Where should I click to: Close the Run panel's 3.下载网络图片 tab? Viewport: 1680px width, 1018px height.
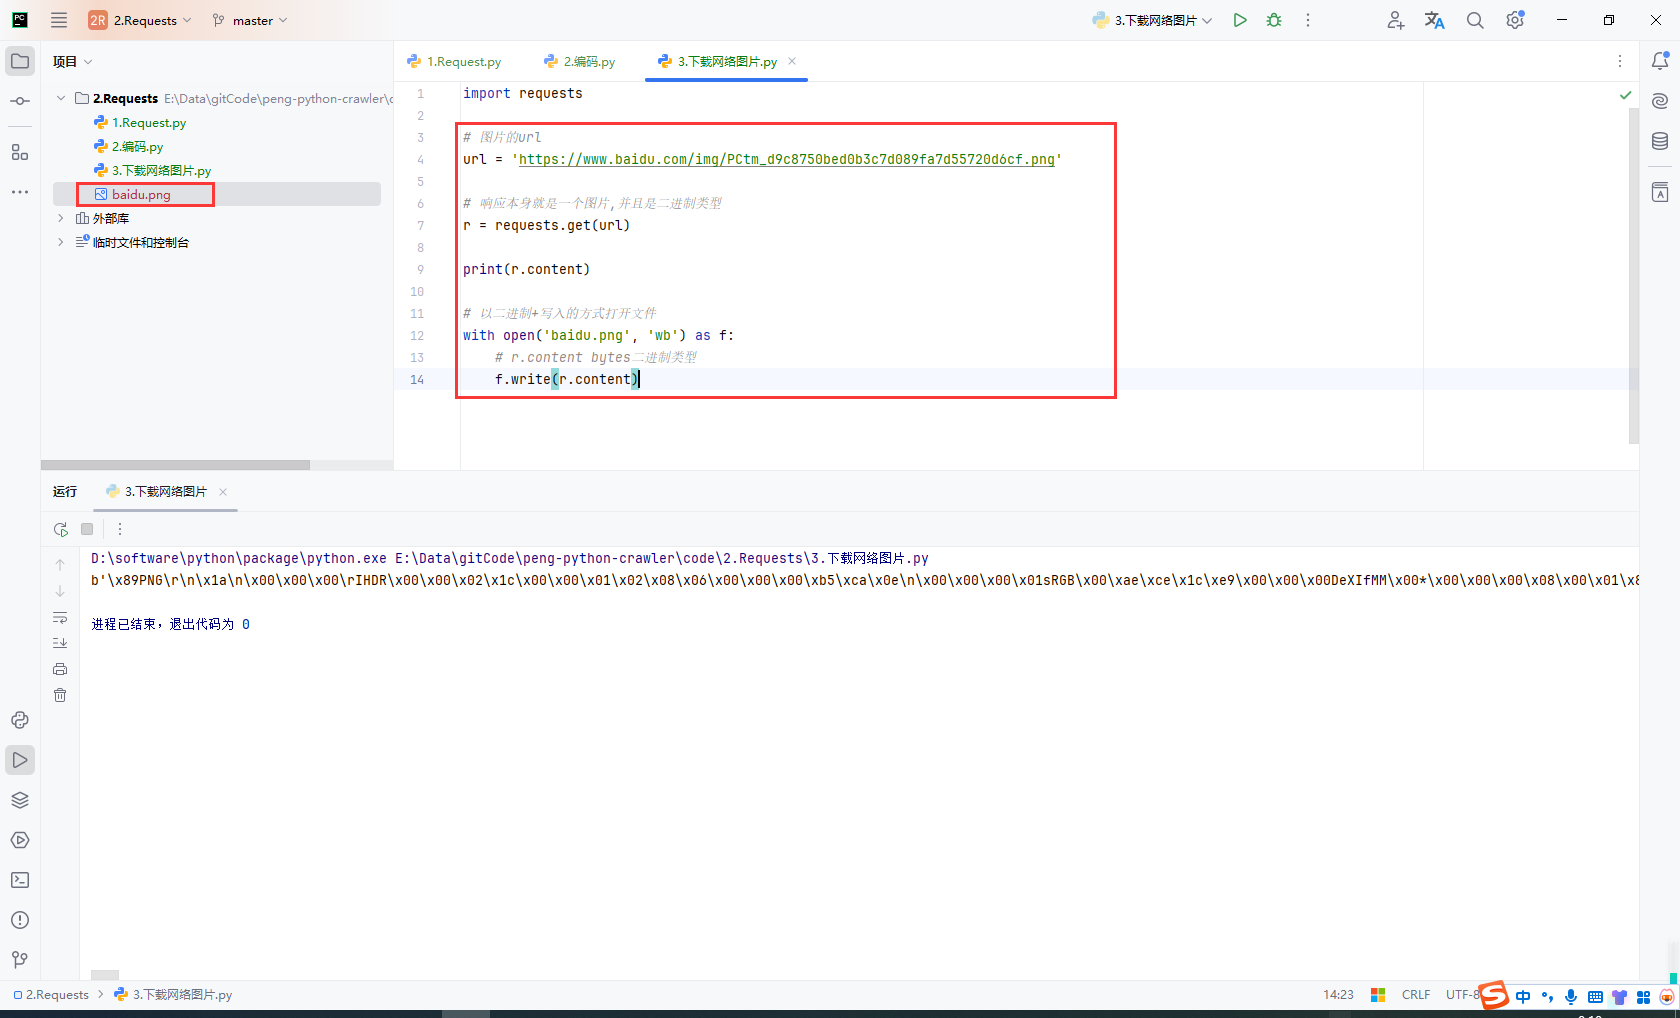[x=223, y=491]
